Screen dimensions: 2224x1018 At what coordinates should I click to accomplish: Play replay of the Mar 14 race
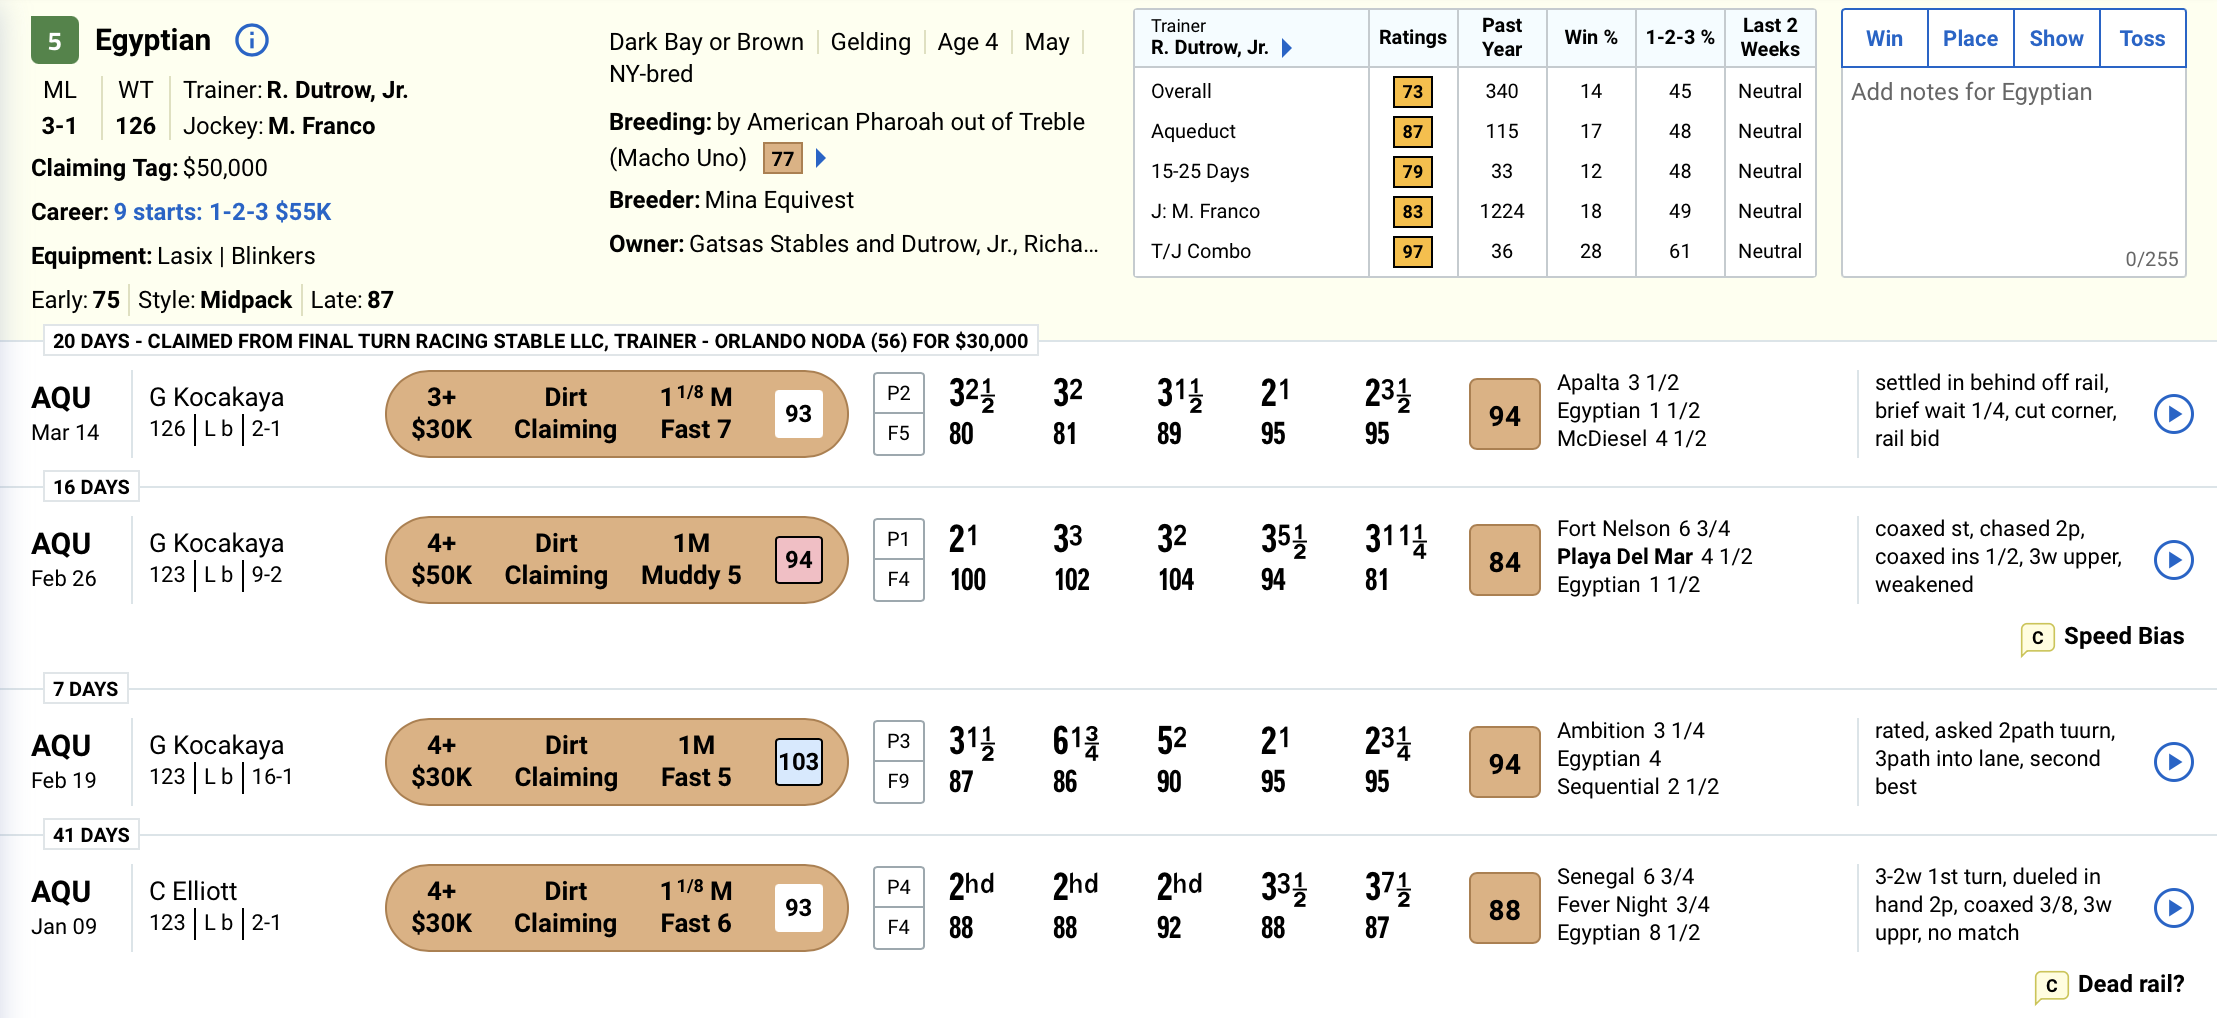click(2173, 414)
